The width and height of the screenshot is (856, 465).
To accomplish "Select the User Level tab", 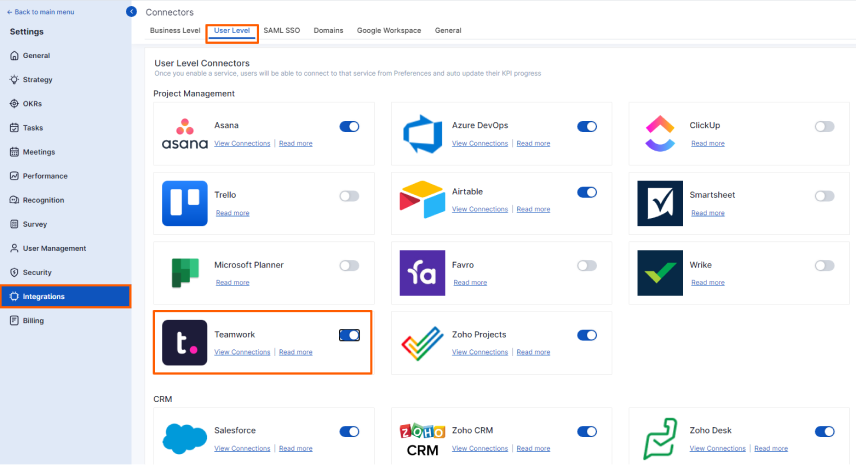I will pyautogui.click(x=232, y=31).
